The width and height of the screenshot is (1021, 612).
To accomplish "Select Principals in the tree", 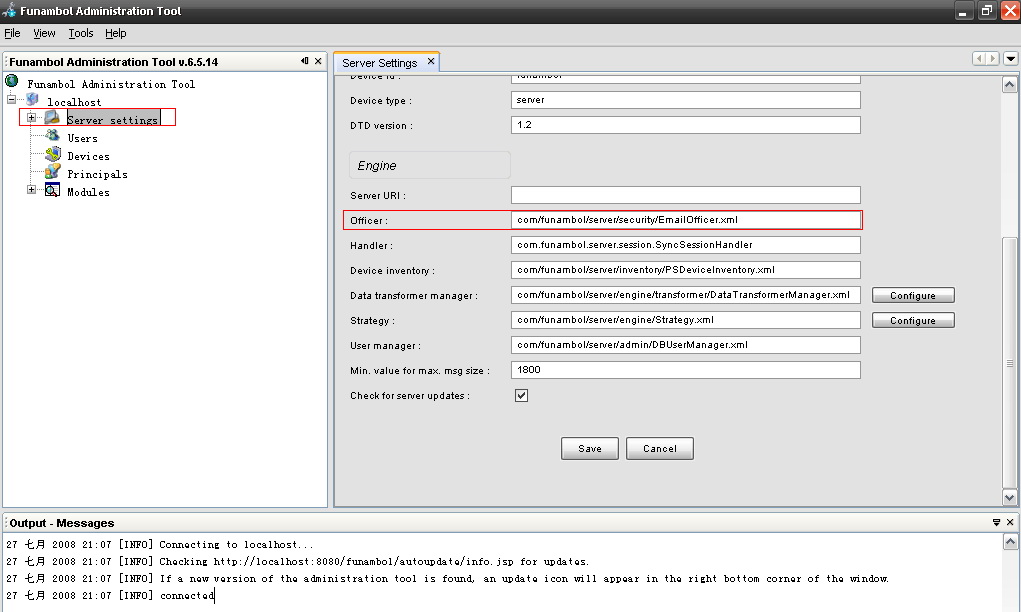I will pos(98,174).
